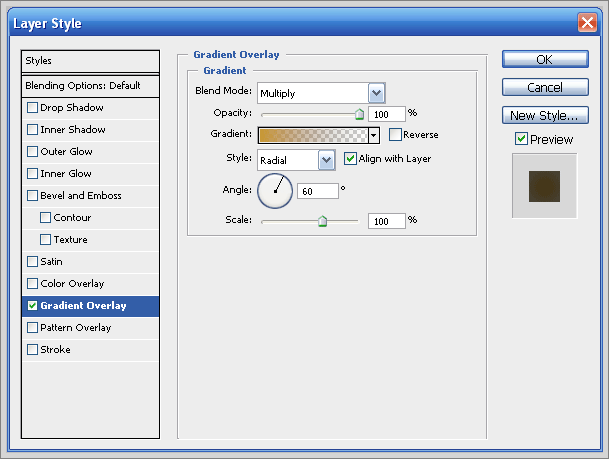609x459 pixels.
Task: Select the Stroke label
Action: click(x=56, y=349)
